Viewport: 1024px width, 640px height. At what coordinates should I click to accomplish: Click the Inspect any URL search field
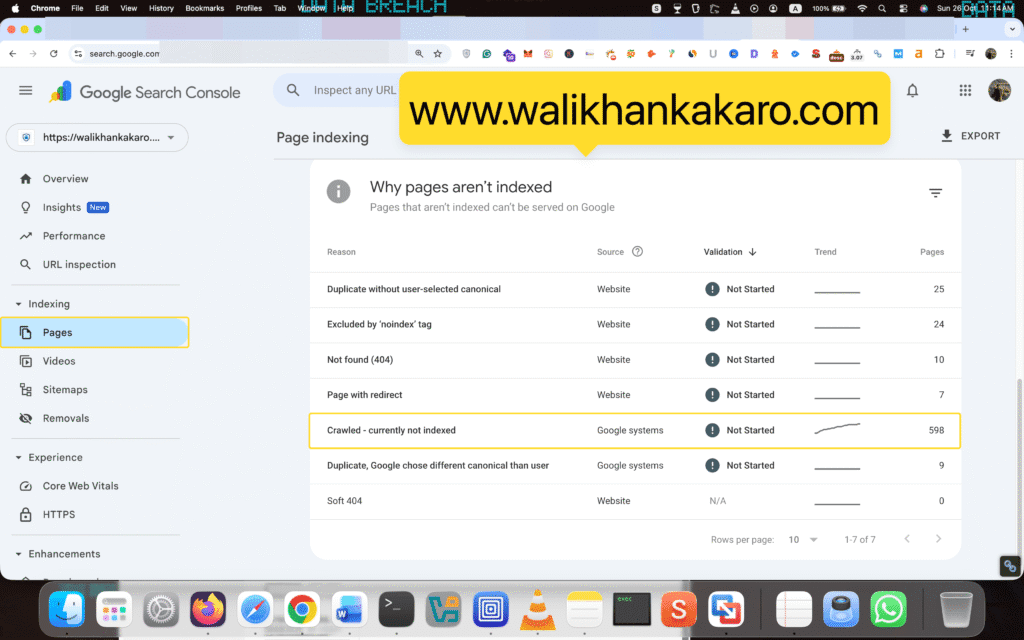355,91
